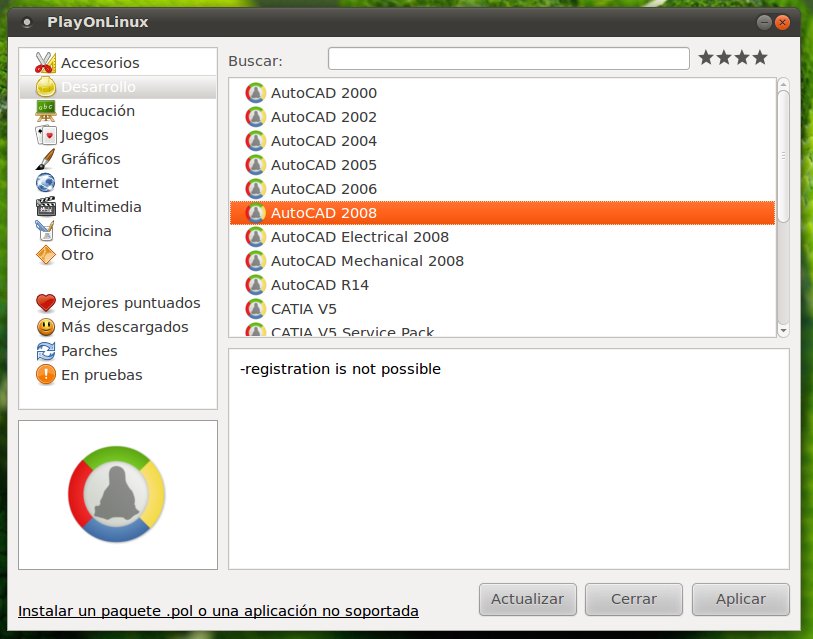The height and width of the screenshot is (639, 813).
Task: Select AutoCAD 2006 in the list
Action: [502, 189]
